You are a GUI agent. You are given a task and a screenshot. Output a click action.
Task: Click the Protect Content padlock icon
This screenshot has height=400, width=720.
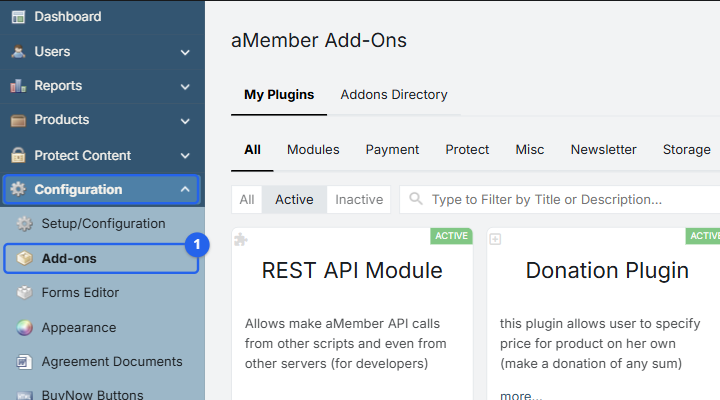(x=18, y=155)
